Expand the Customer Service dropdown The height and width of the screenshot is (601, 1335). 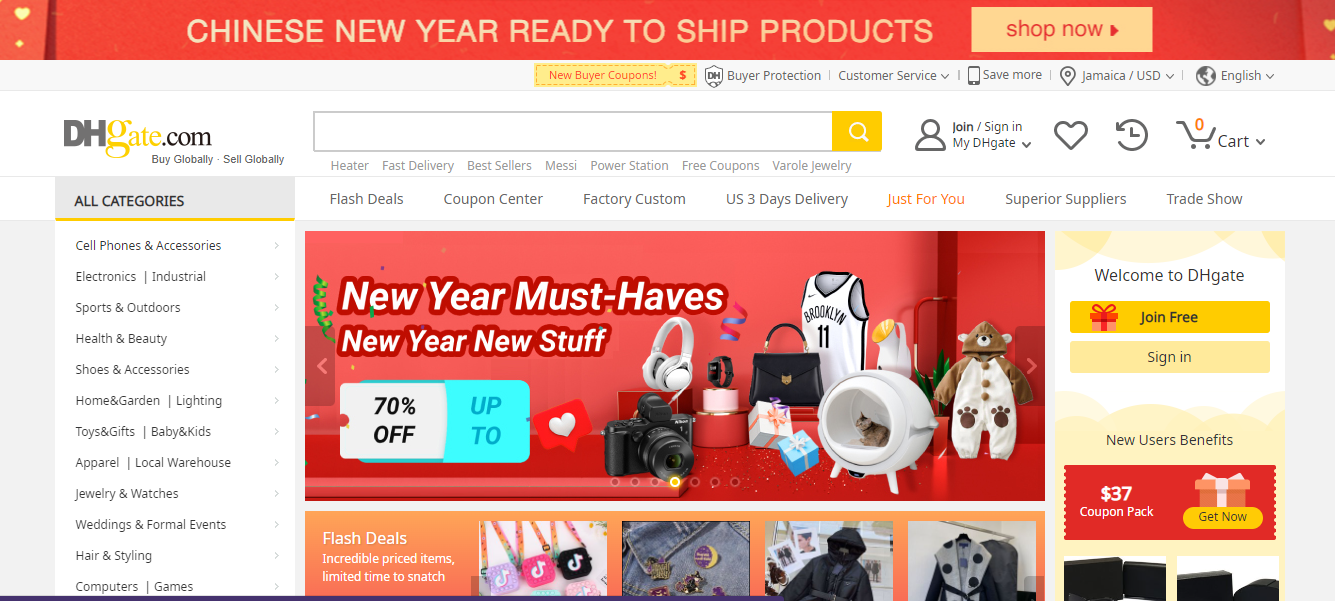tap(893, 76)
